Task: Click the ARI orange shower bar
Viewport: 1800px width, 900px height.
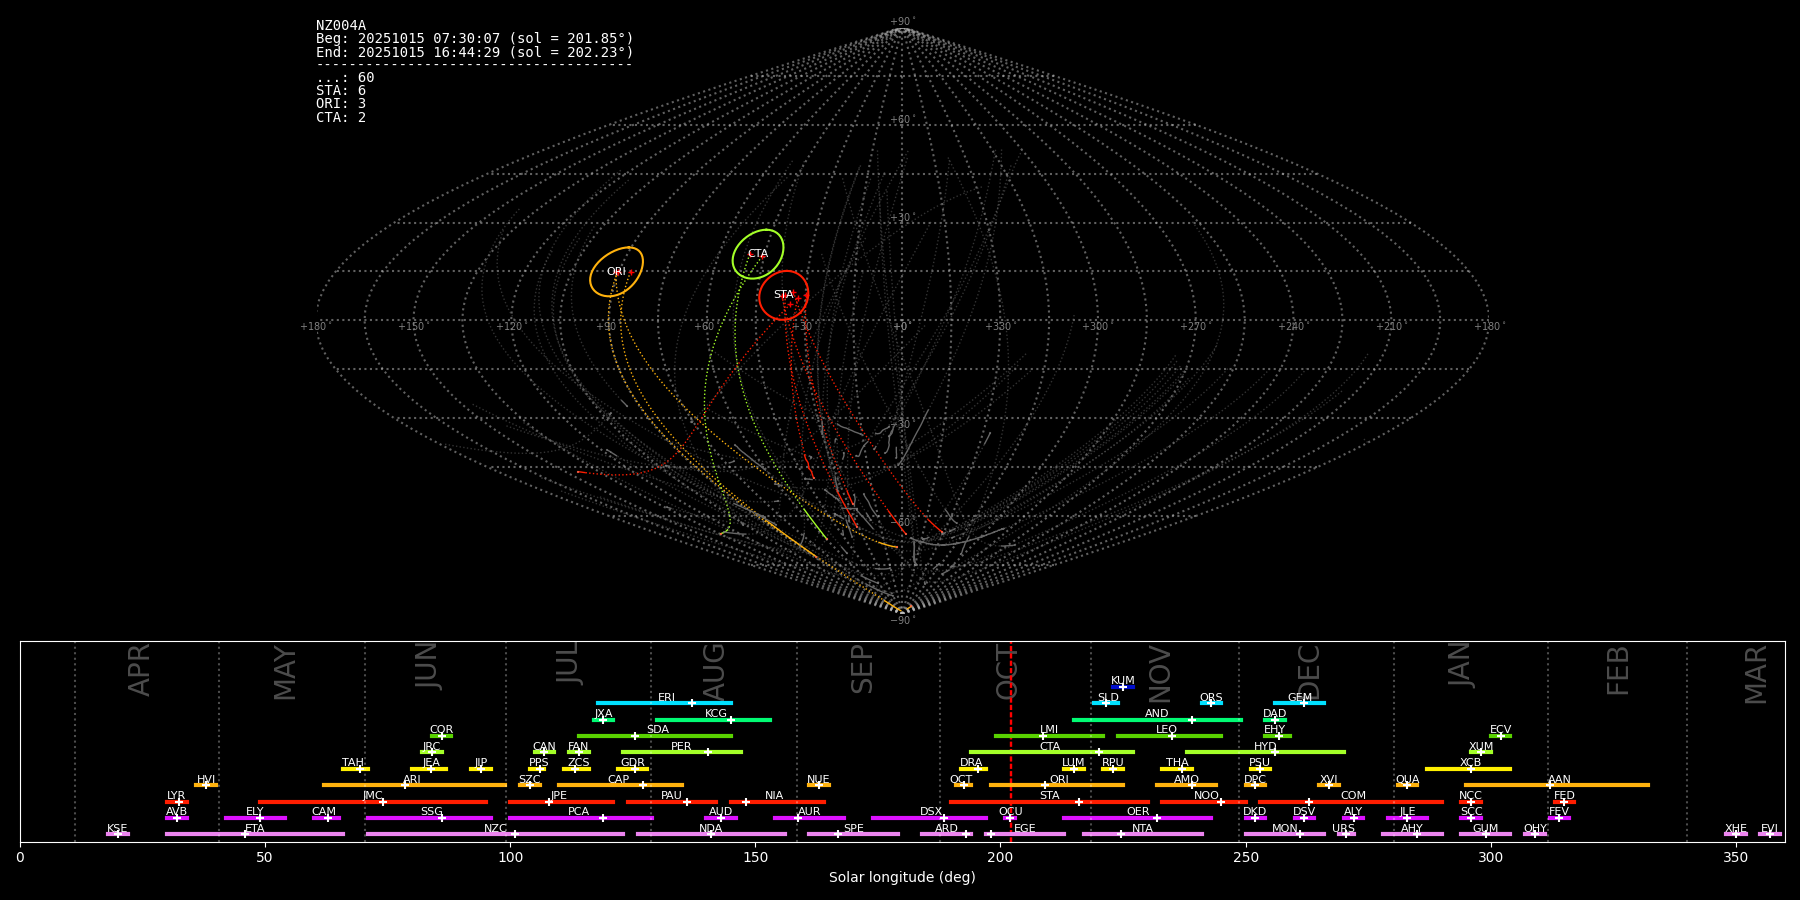Action: pos(414,785)
